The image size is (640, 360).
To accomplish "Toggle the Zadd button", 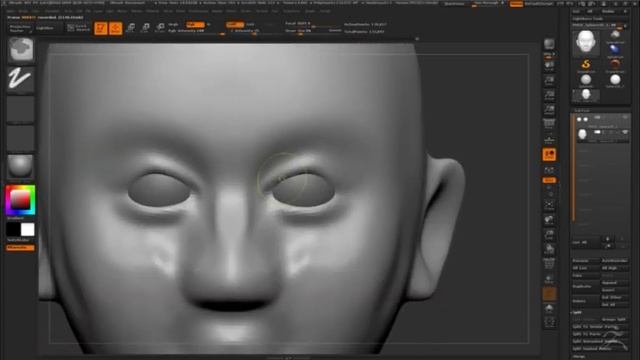I will click(x=235, y=24).
